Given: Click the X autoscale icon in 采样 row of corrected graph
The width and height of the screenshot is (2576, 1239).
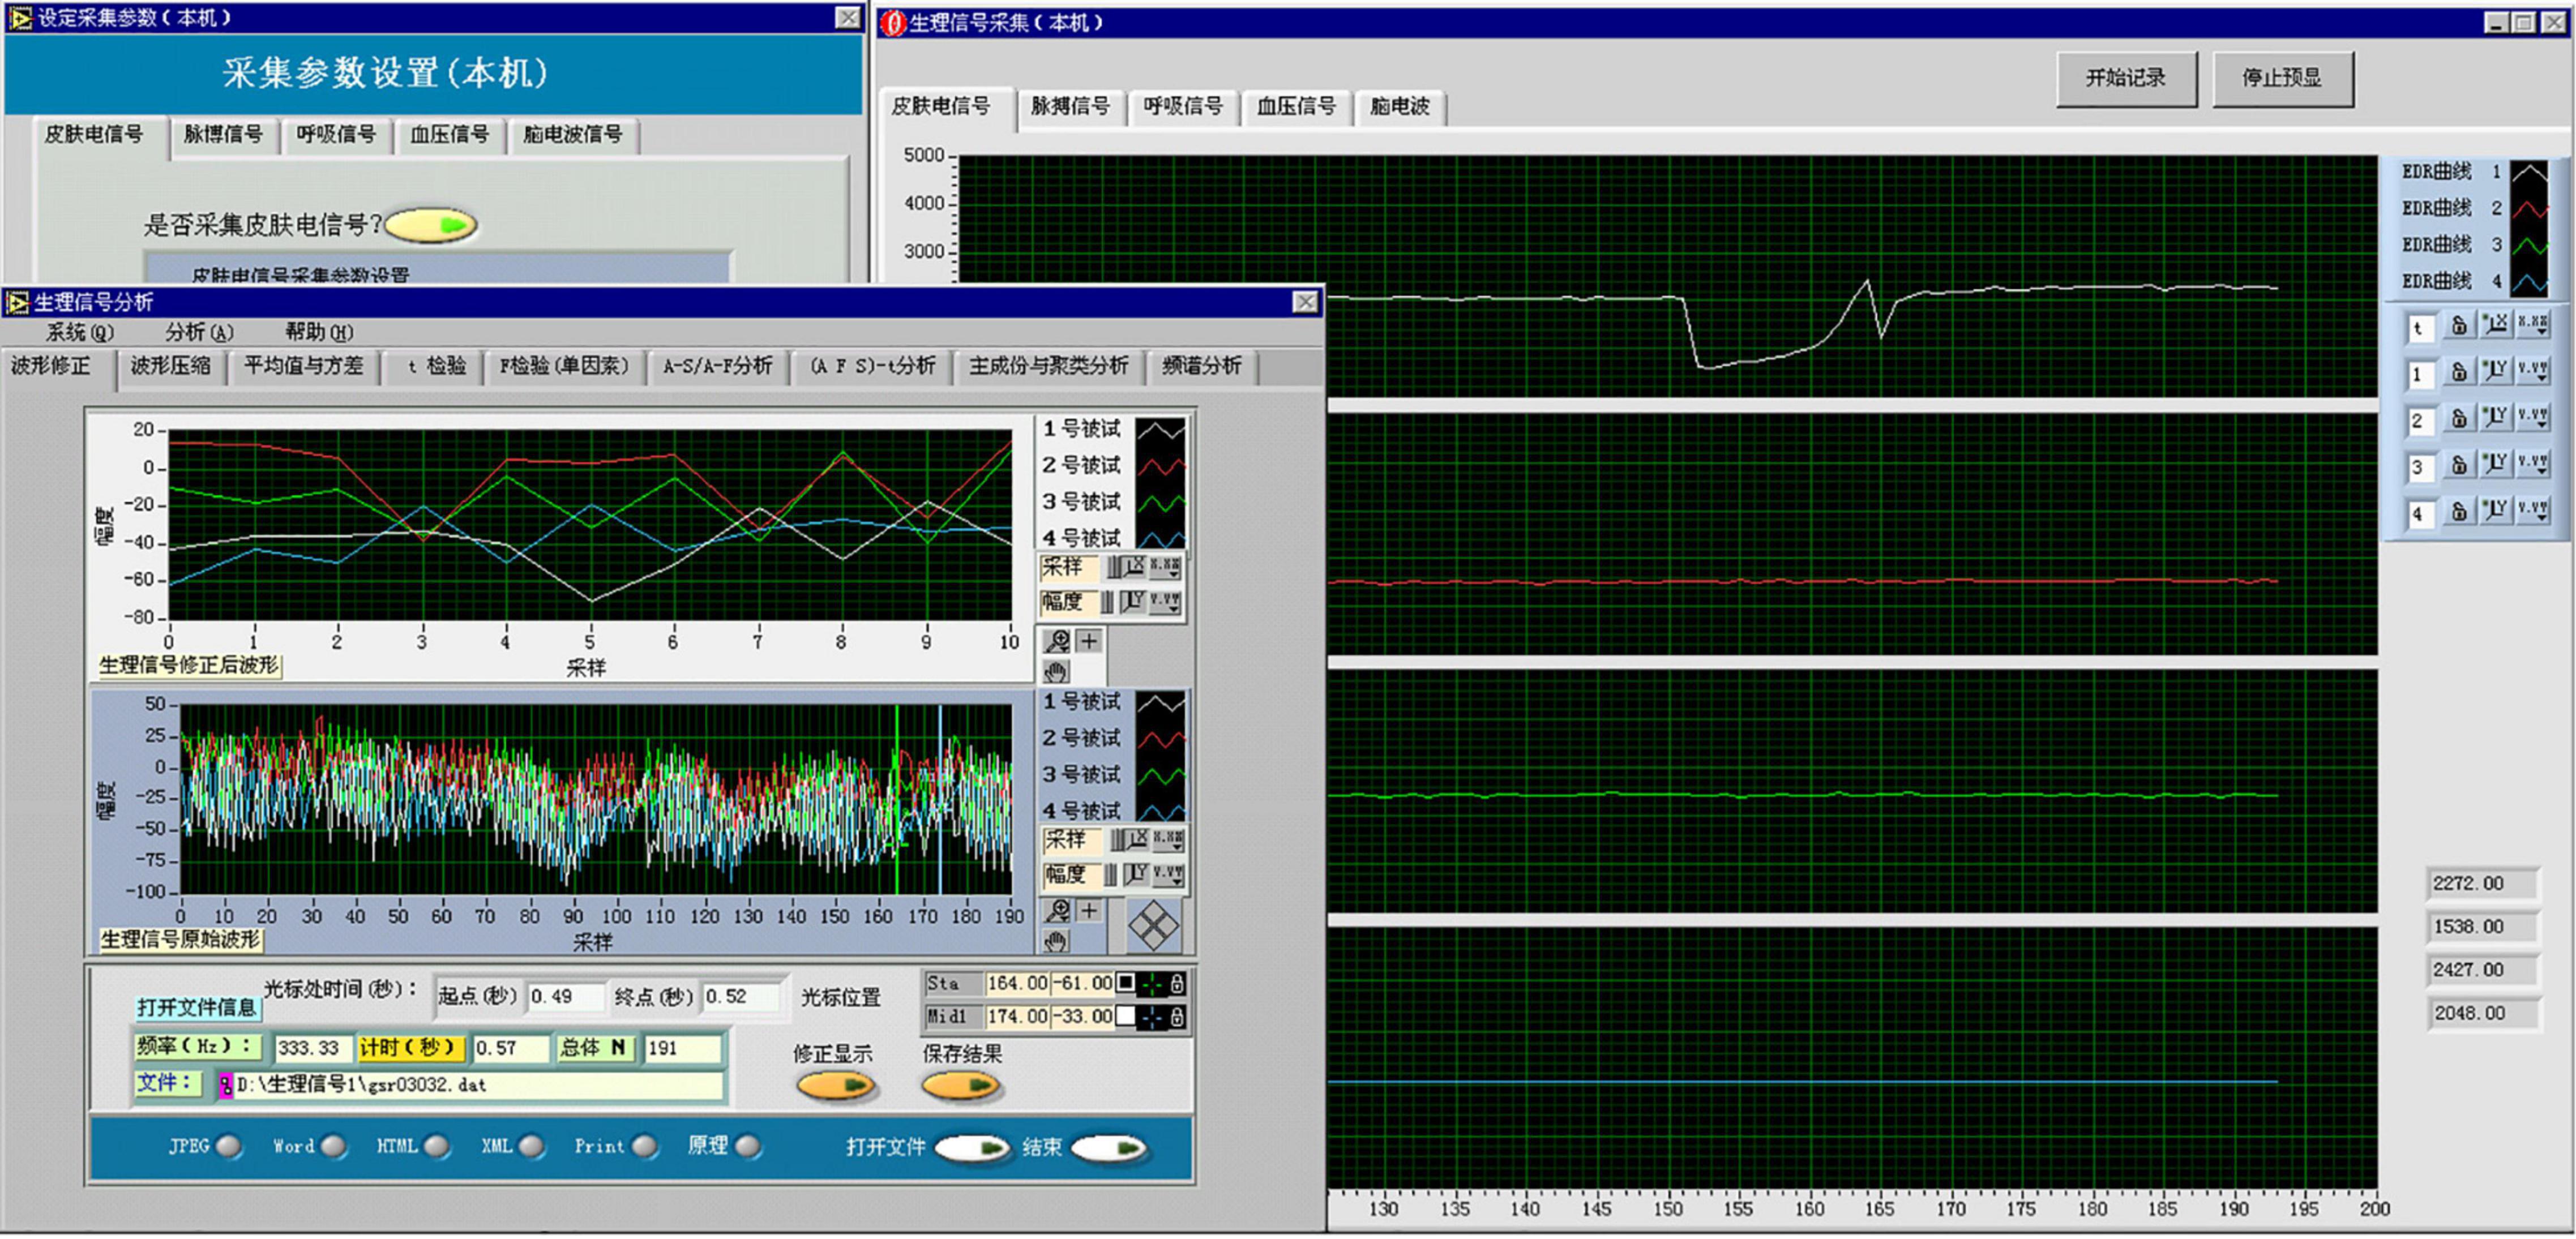Looking at the screenshot, I should click(1134, 567).
